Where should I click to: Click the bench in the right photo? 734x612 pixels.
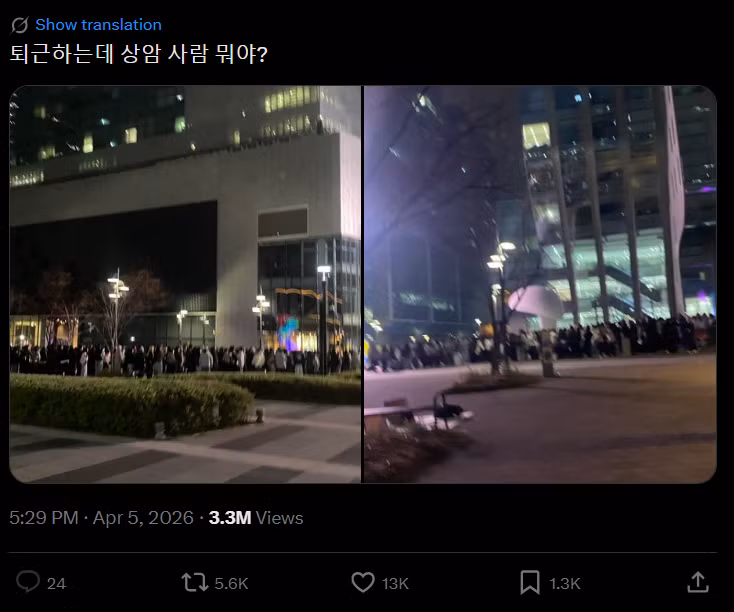pyautogui.click(x=417, y=413)
